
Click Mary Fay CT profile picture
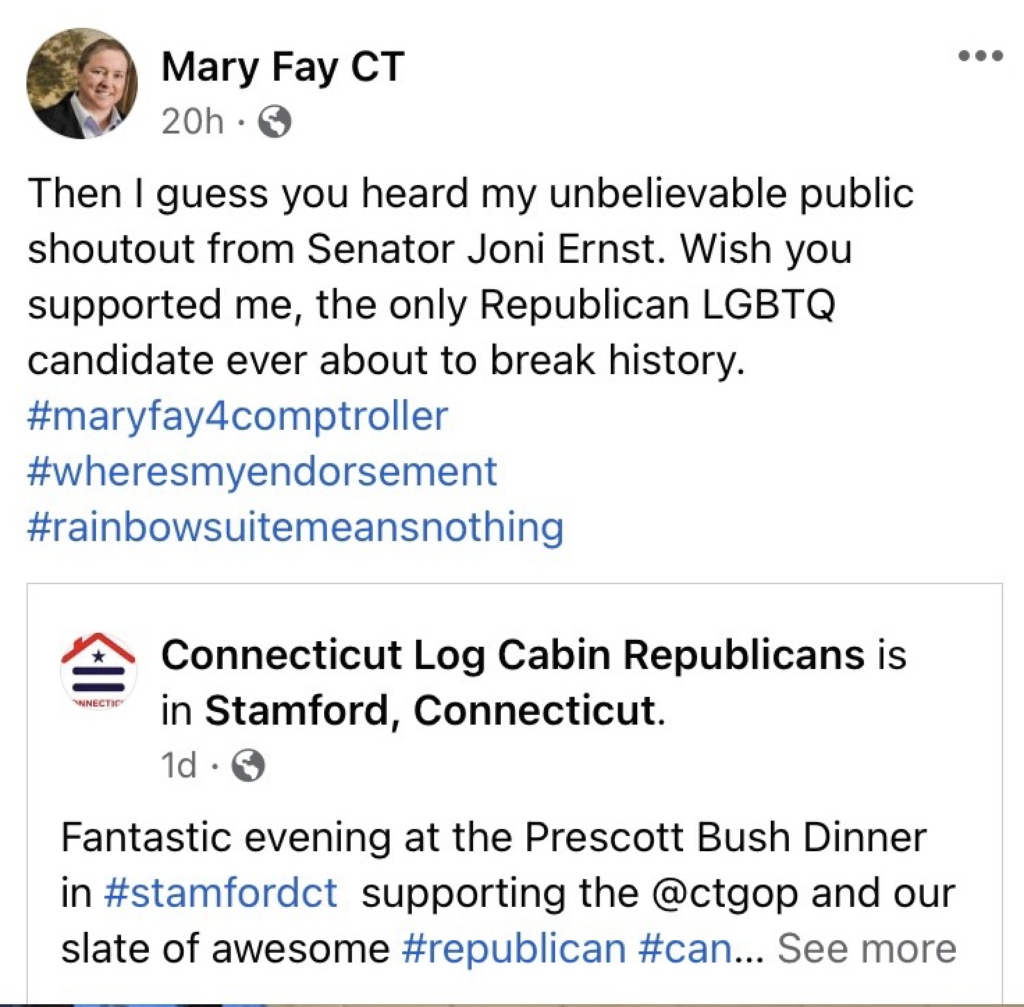point(82,84)
